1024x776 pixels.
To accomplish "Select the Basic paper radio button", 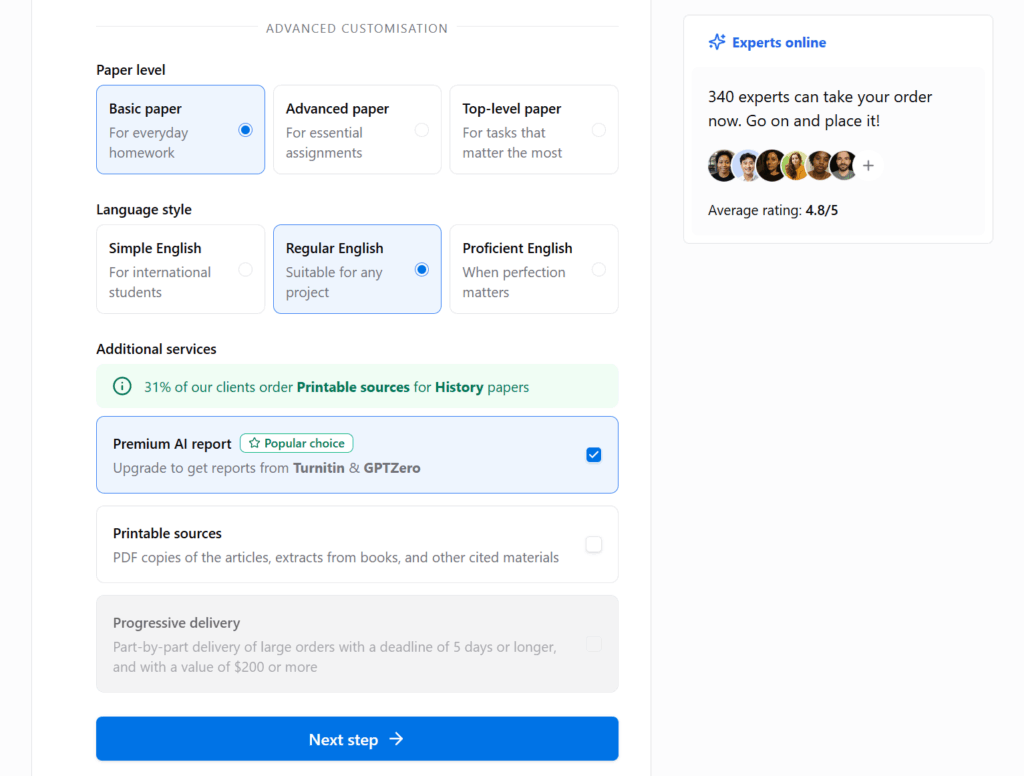I will coord(245,130).
